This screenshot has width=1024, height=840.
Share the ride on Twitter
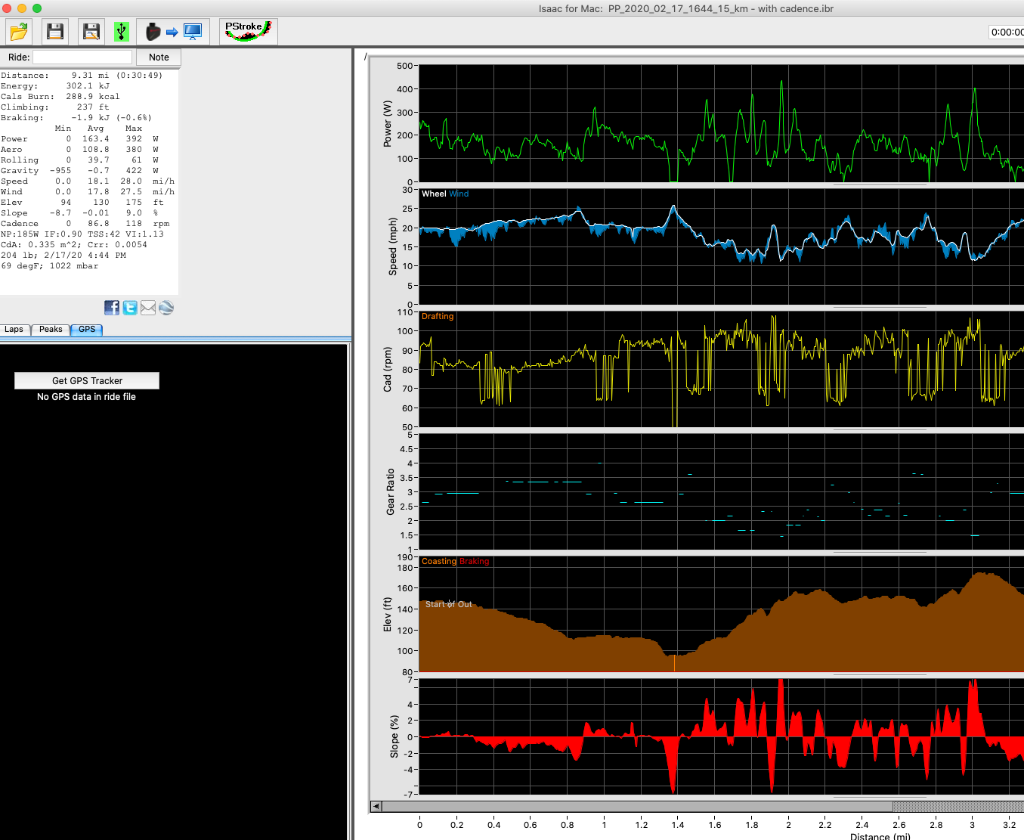click(129, 307)
